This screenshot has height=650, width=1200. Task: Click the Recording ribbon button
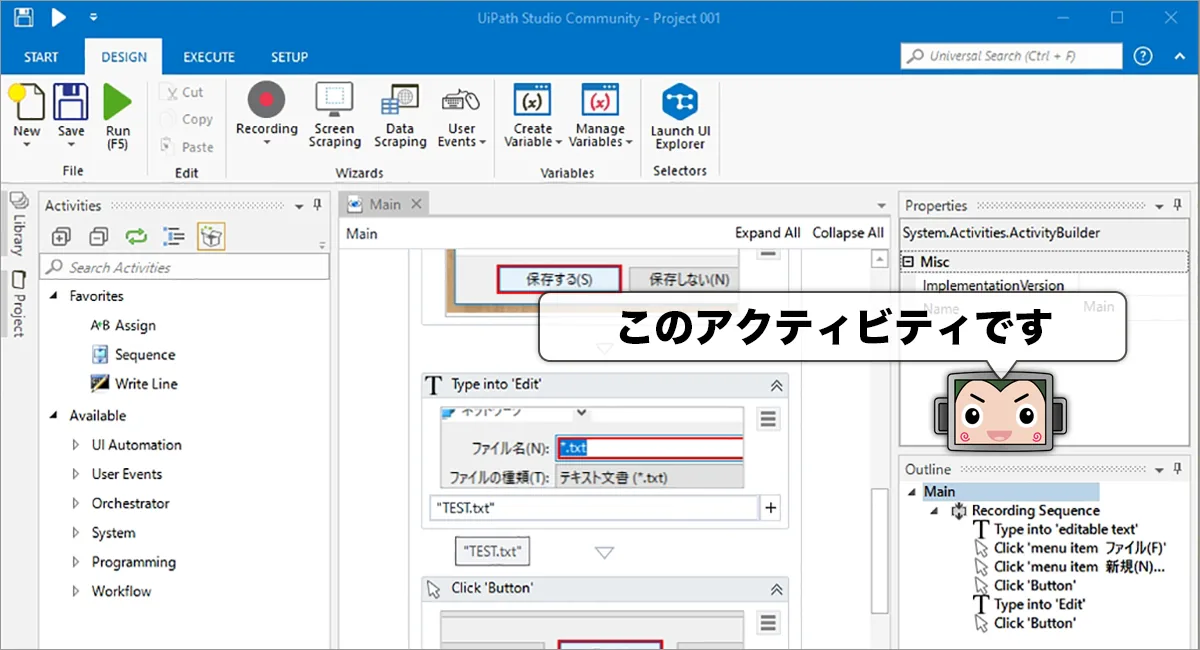coord(267,114)
